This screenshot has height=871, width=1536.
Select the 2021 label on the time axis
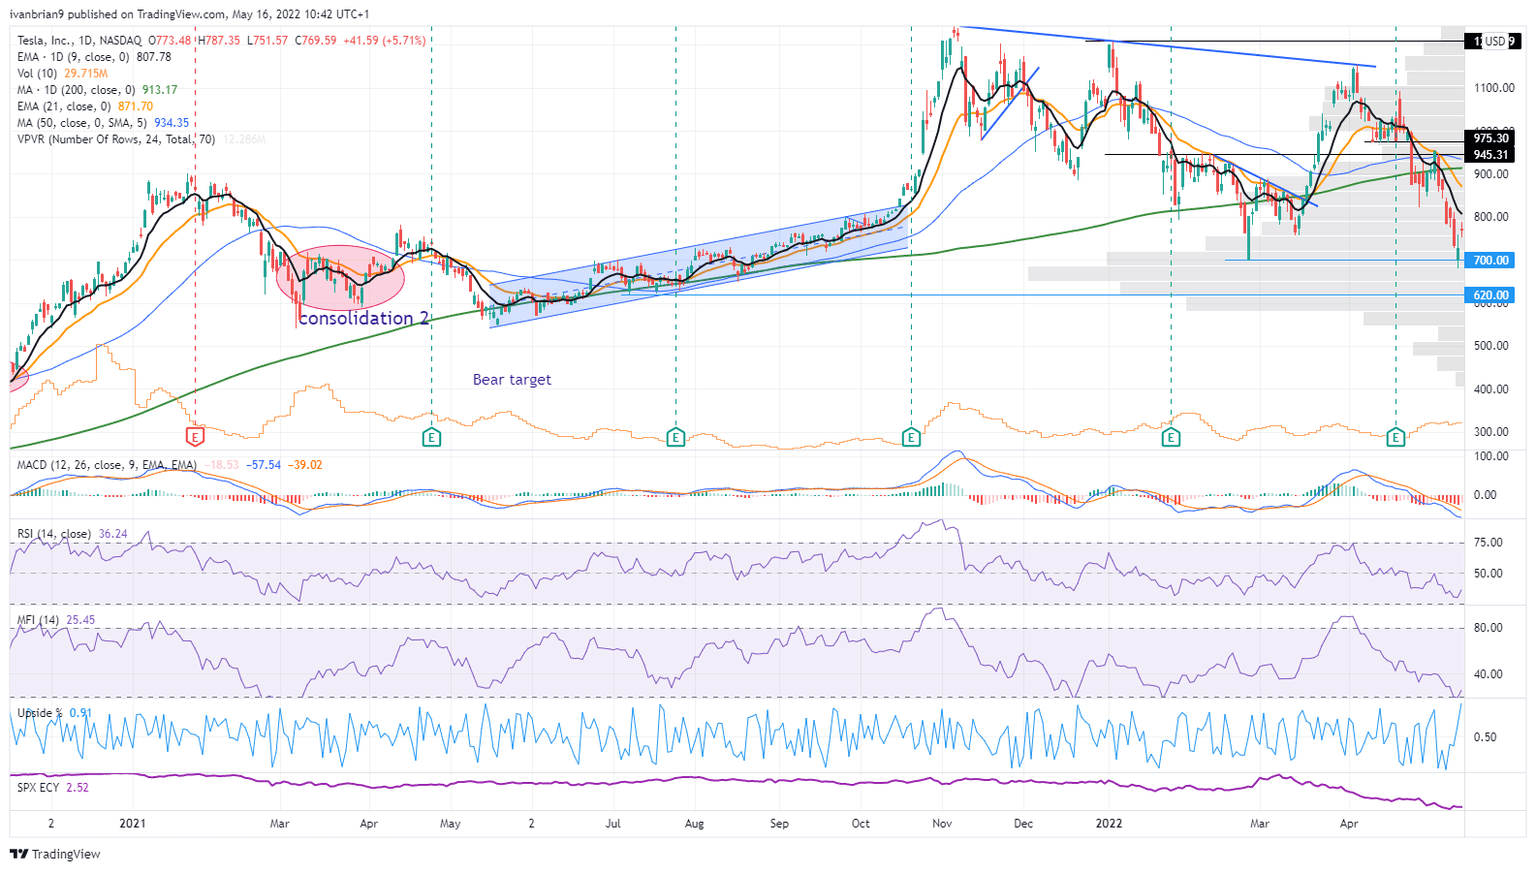click(133, 824)
